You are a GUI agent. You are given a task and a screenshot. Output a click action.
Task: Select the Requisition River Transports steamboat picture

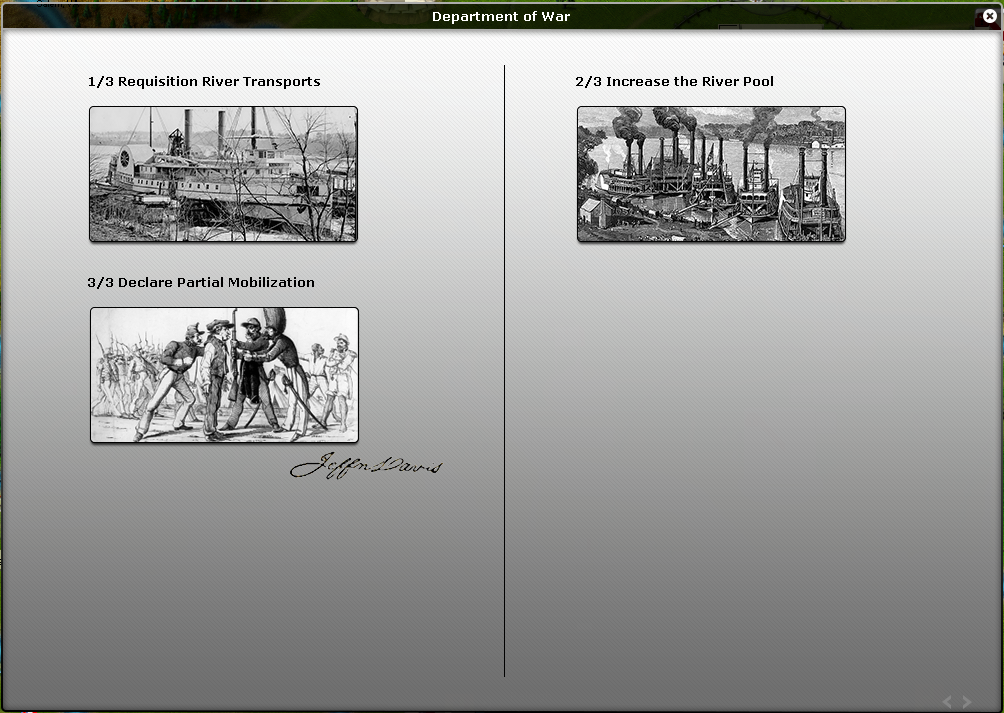tap(223, 174)
